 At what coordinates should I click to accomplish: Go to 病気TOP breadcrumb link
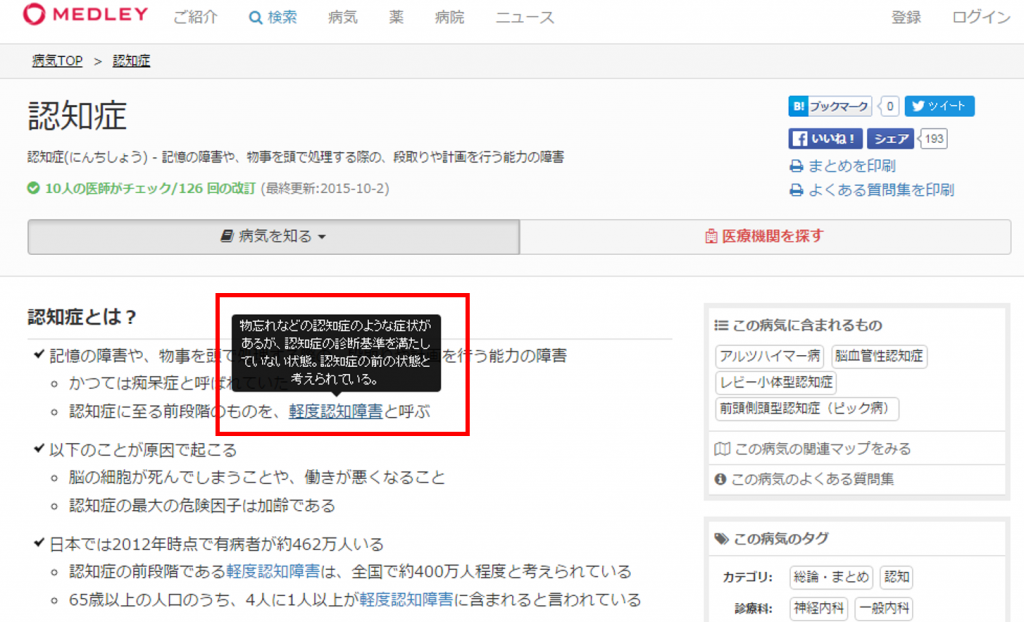(57, 61)
